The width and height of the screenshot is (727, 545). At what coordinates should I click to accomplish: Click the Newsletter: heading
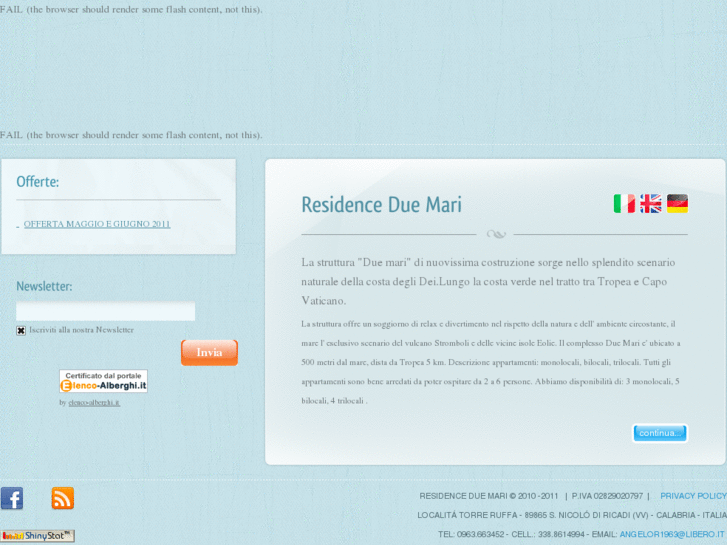(x=44, y=286)
